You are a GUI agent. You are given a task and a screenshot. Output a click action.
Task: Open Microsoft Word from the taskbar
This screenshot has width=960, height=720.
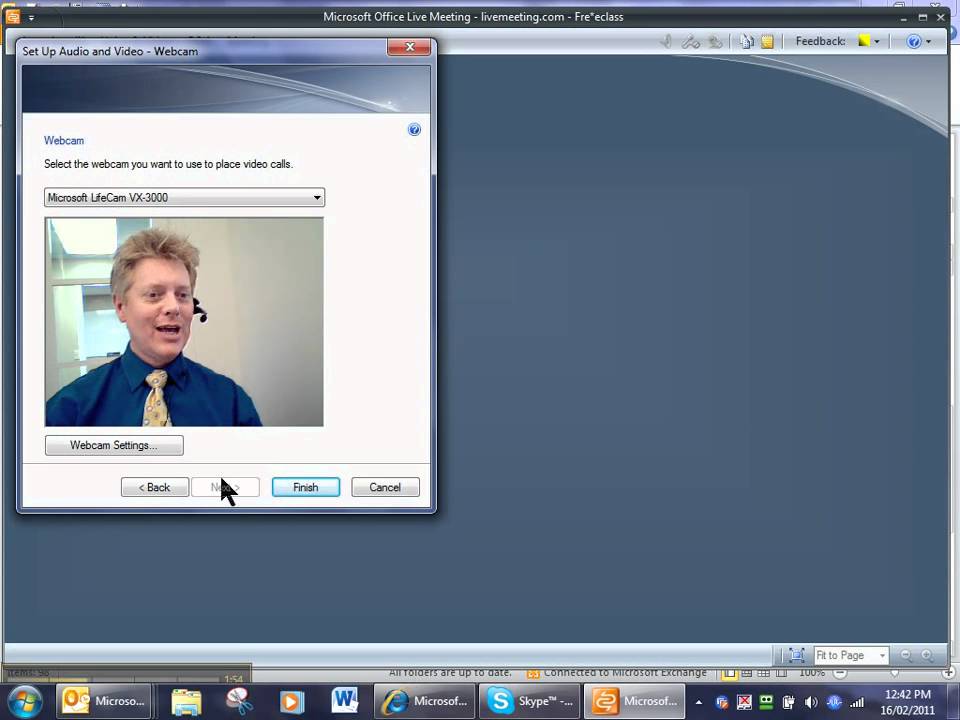click(x=345, y=702)
